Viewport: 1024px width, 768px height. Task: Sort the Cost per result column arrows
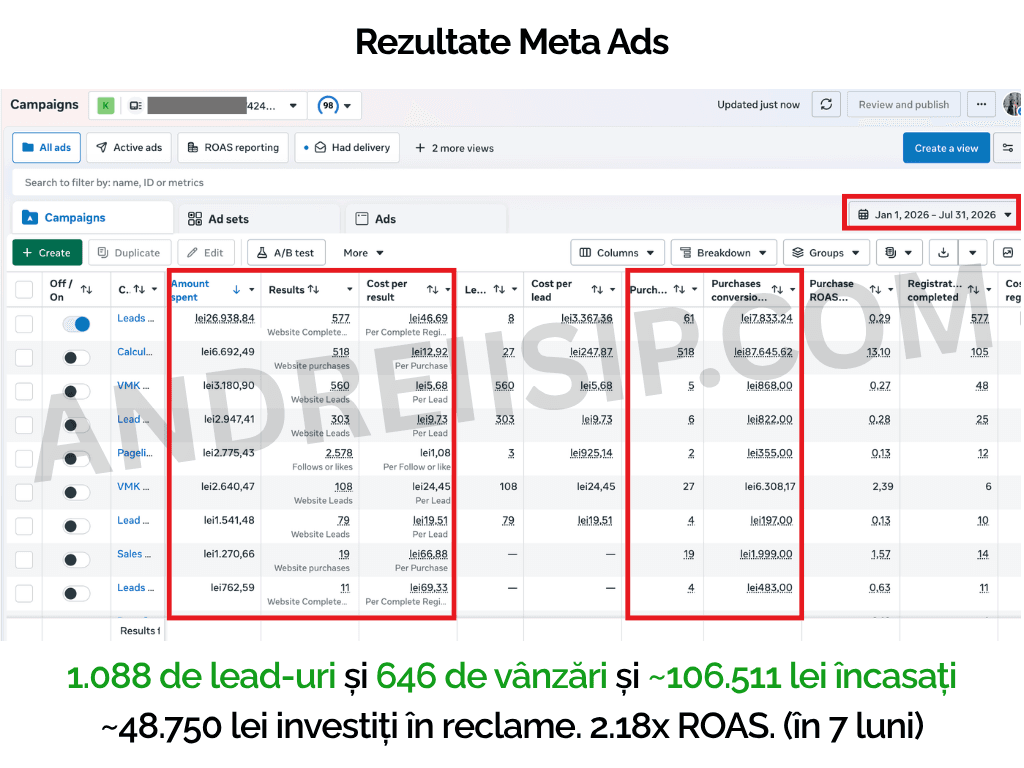click(x=432, y=289)
